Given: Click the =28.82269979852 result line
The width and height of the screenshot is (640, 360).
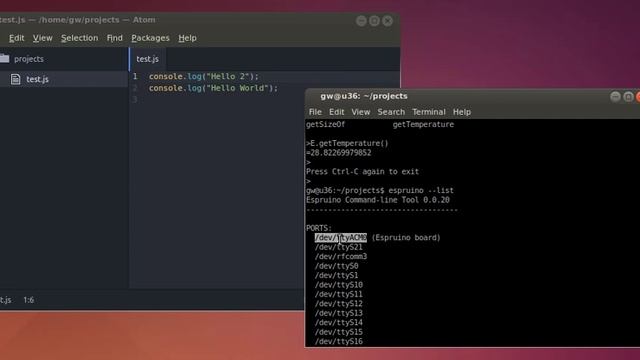Looking at the screenshot, I should pos(339,153).
